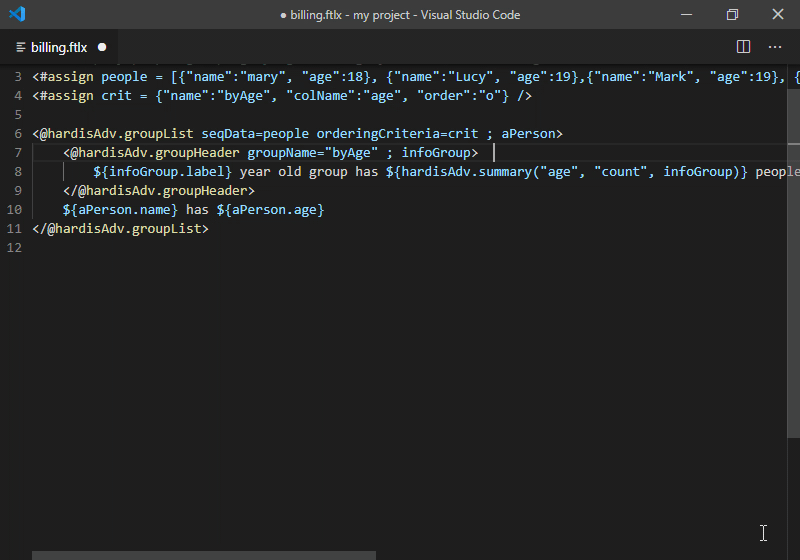This screenshot has width=800, height=560.
Task: Click seqData=people attribute on line 6
Action: pos(255,134)
